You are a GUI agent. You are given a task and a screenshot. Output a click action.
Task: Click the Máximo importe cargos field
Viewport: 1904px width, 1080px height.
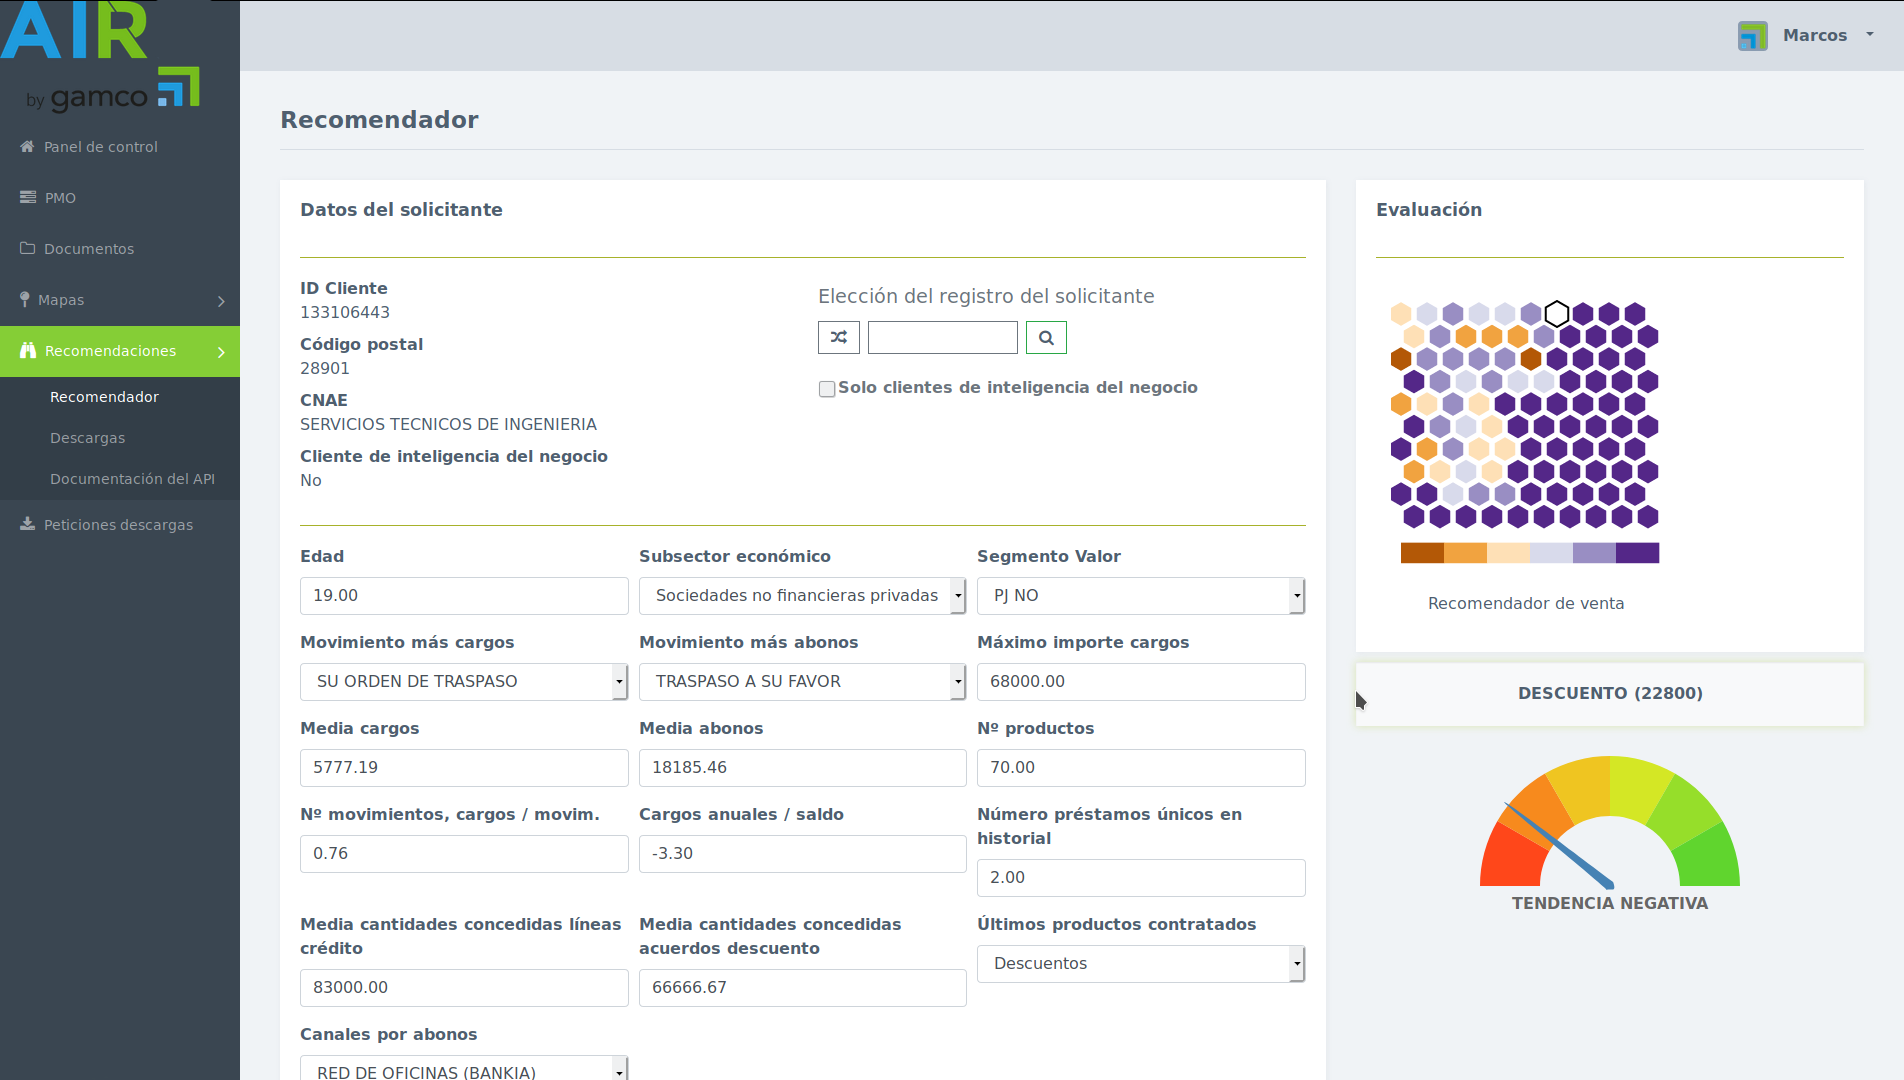click(x=1141, y=682)
